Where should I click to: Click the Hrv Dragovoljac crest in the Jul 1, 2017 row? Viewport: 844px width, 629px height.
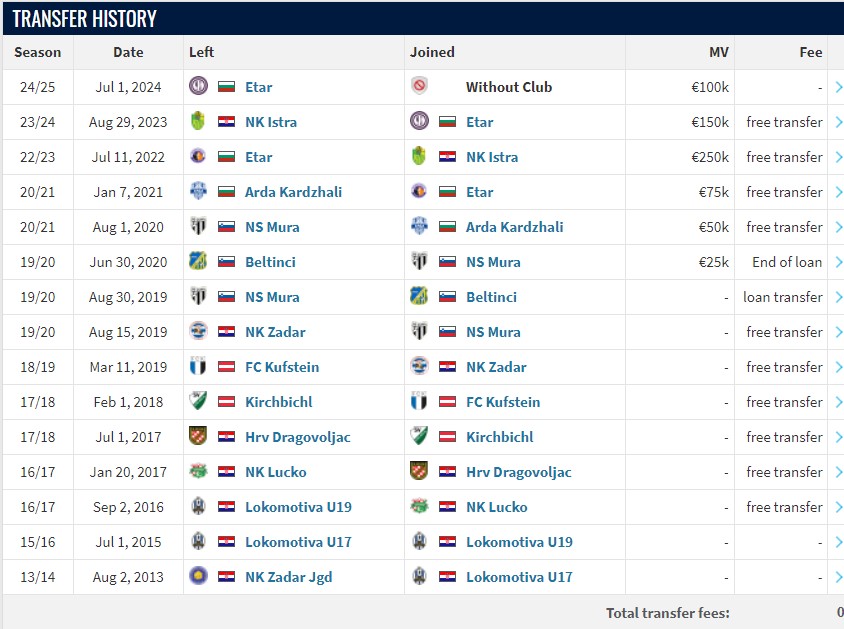(x=198, y=437)
